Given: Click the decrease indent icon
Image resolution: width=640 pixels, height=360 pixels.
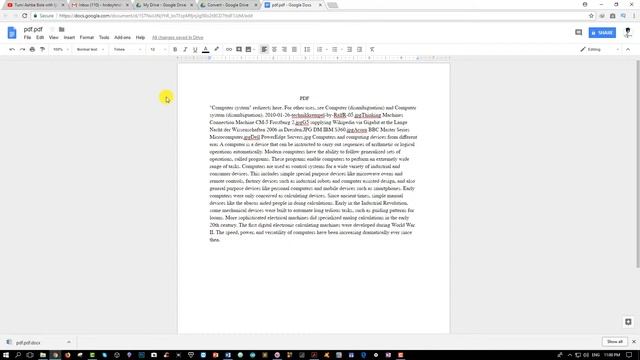Looking at the screenshot, I should coord(349,49).
